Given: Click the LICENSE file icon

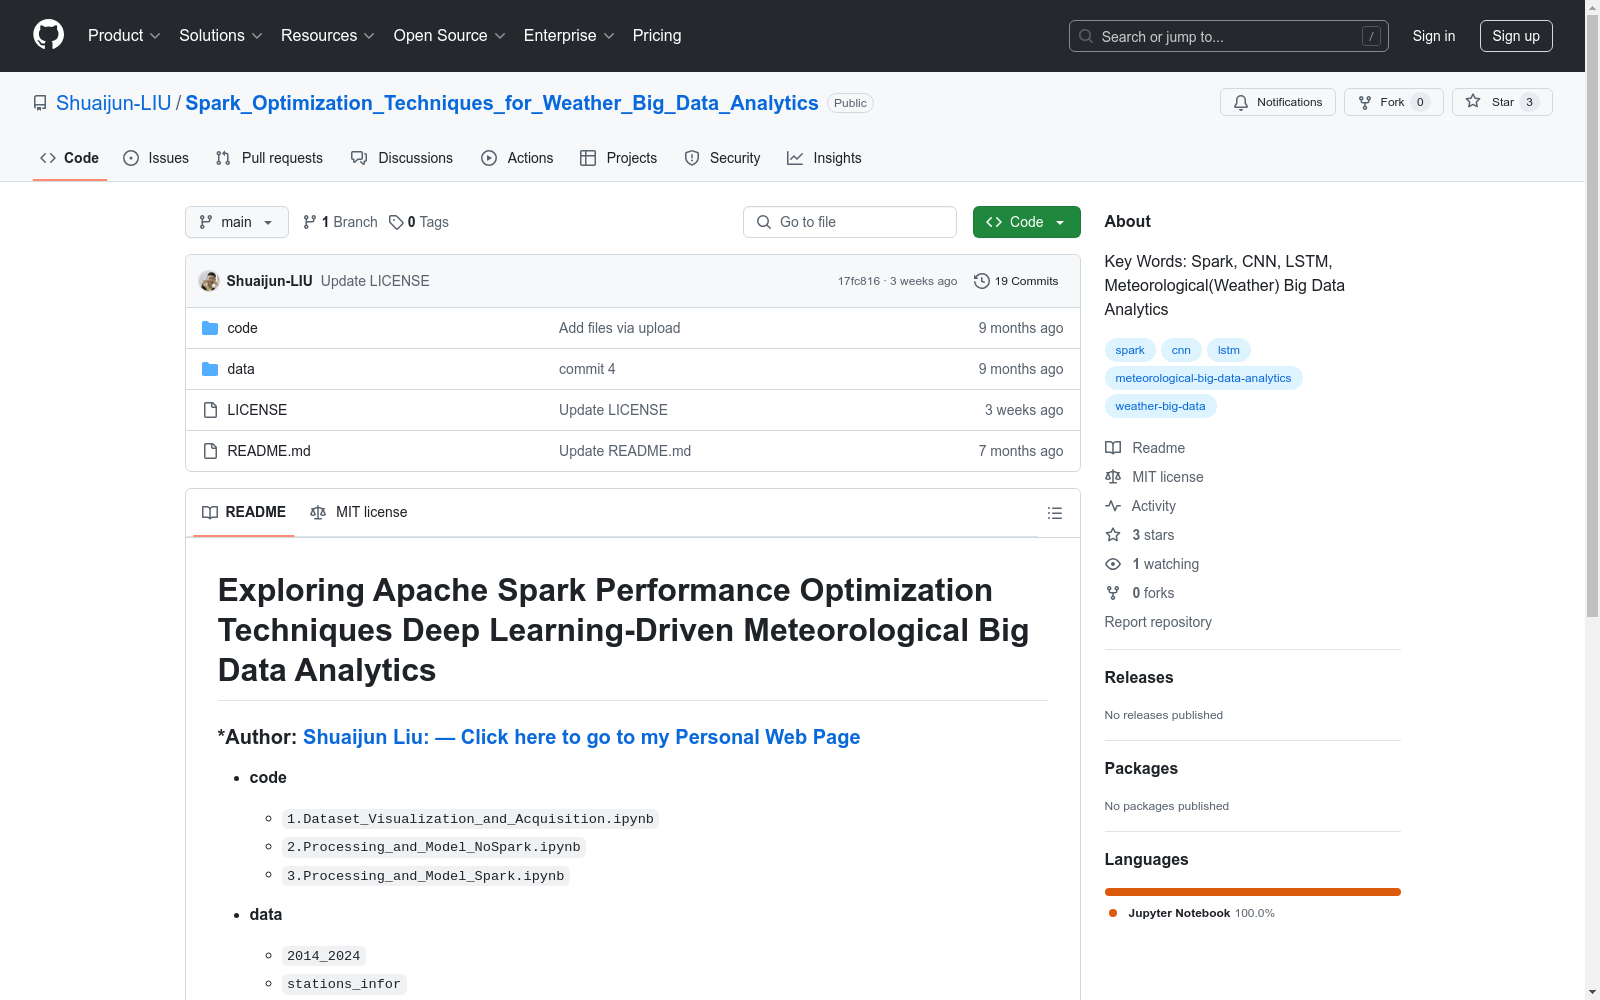Looking at the screenshot, I should pyautogui.click(x=210, y=410).
